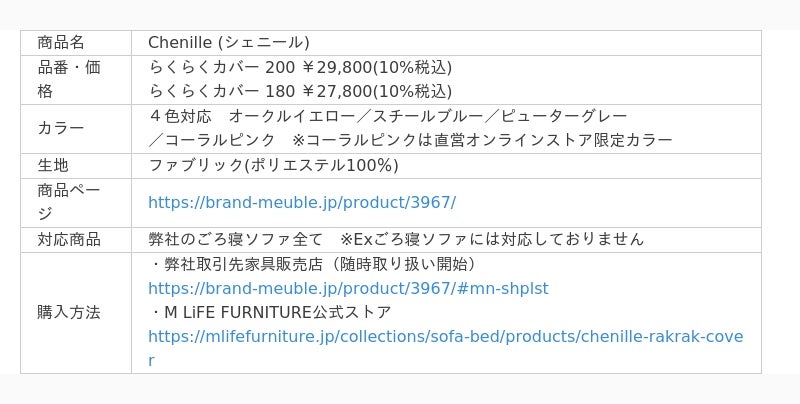Click the カラー row header

pyautogui.click(x=76, y=129)
